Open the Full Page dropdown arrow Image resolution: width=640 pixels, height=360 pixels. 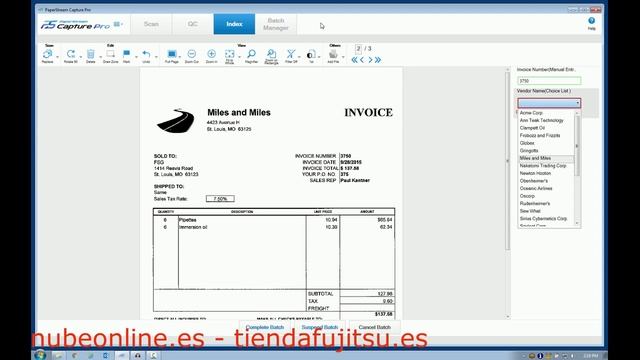[x=180, y=56]
